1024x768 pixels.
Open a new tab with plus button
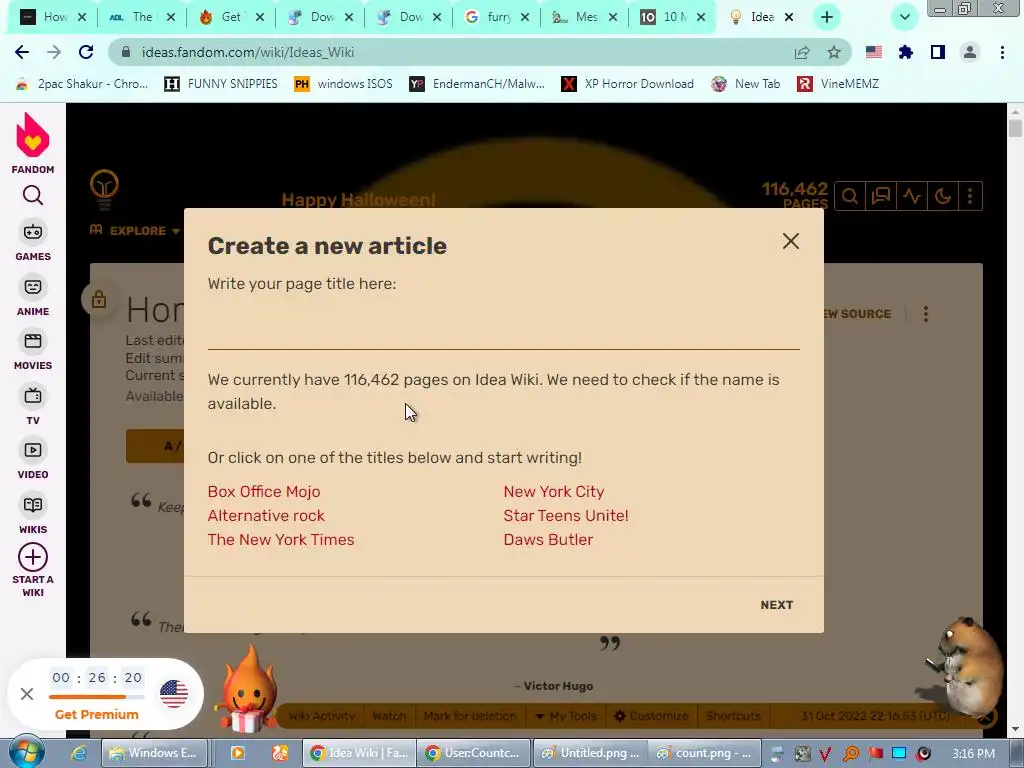(827, 17)
